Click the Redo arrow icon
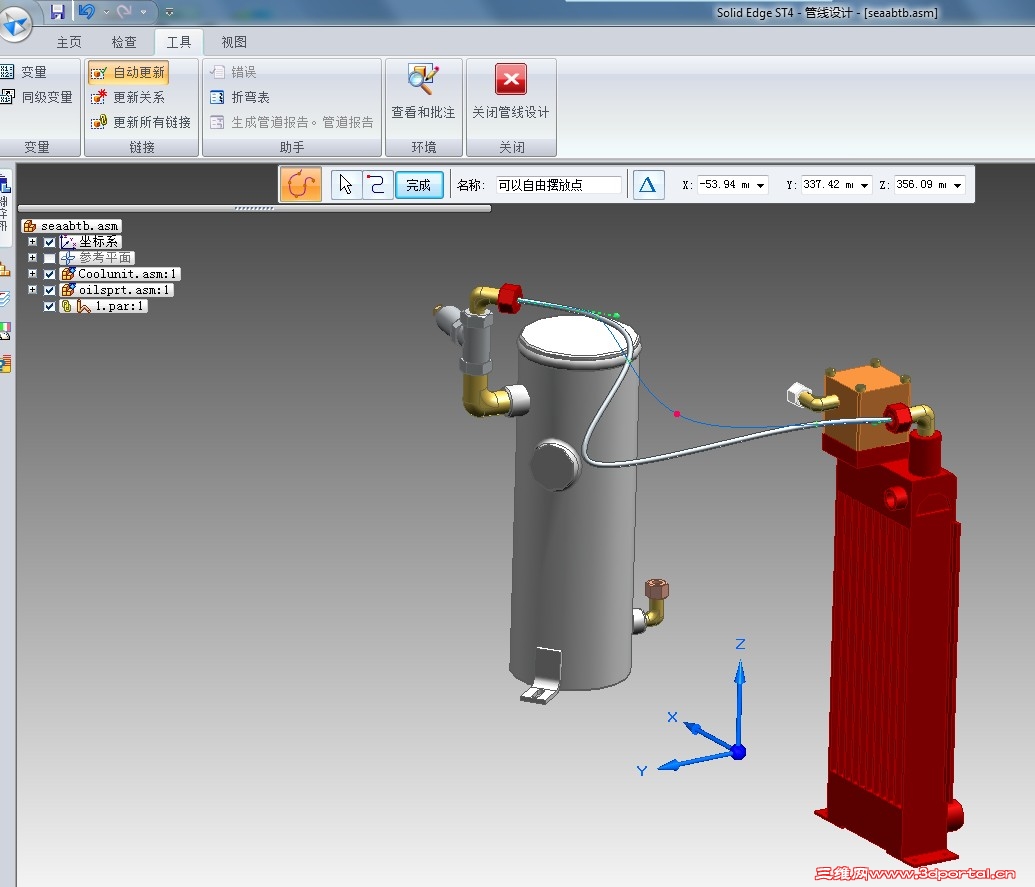 coord(124,11)
